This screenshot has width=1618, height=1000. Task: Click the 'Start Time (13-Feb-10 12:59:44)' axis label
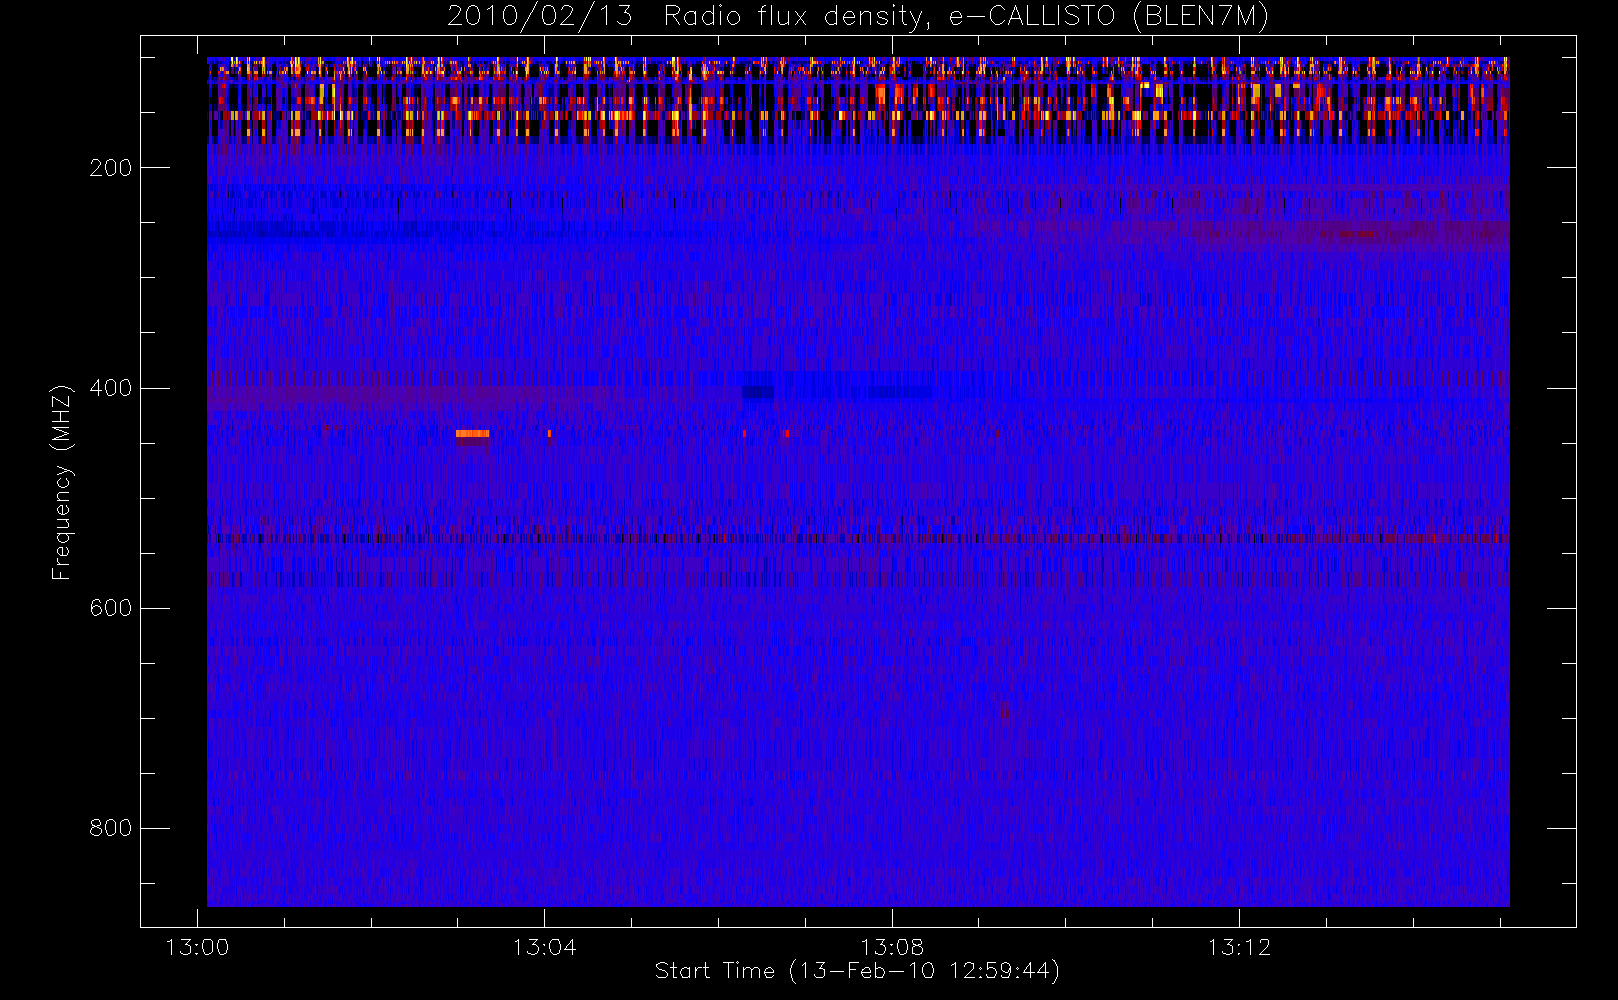click(x=857, y=971)
